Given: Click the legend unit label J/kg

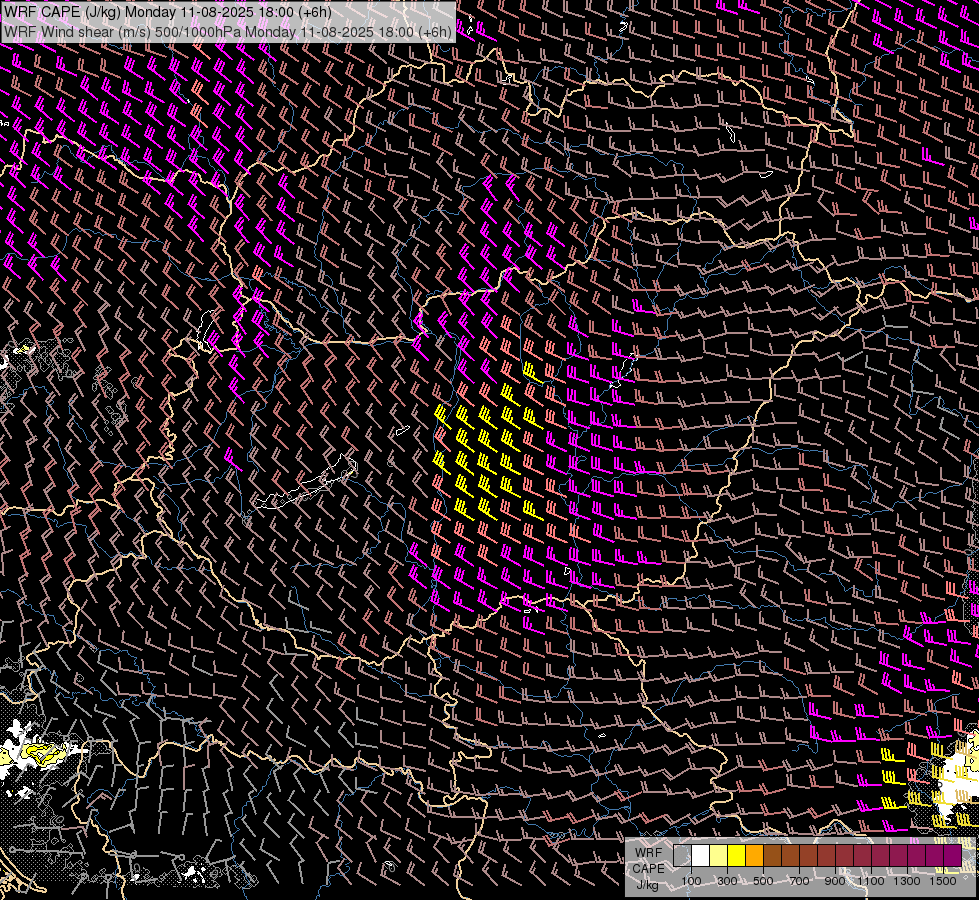Looking at the screenshot, I should (648, 885).
